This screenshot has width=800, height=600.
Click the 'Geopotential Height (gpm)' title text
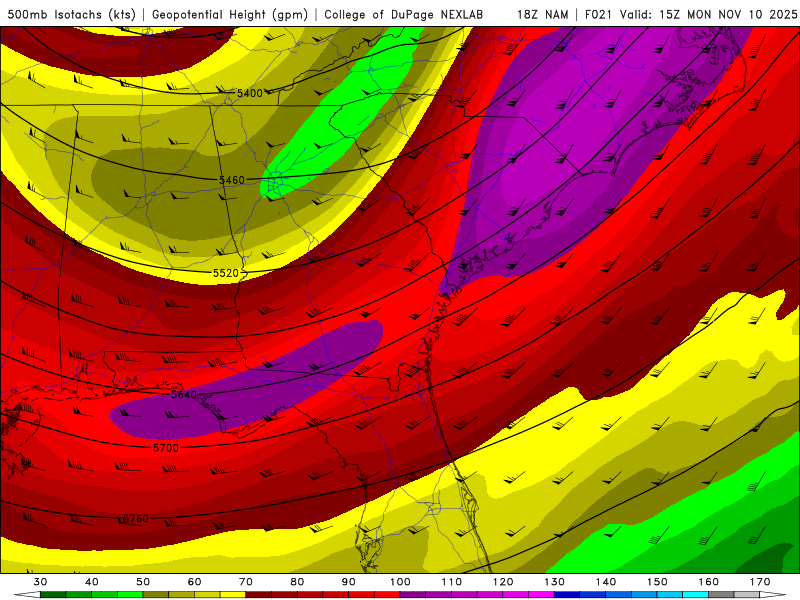(x=230, y=15)
